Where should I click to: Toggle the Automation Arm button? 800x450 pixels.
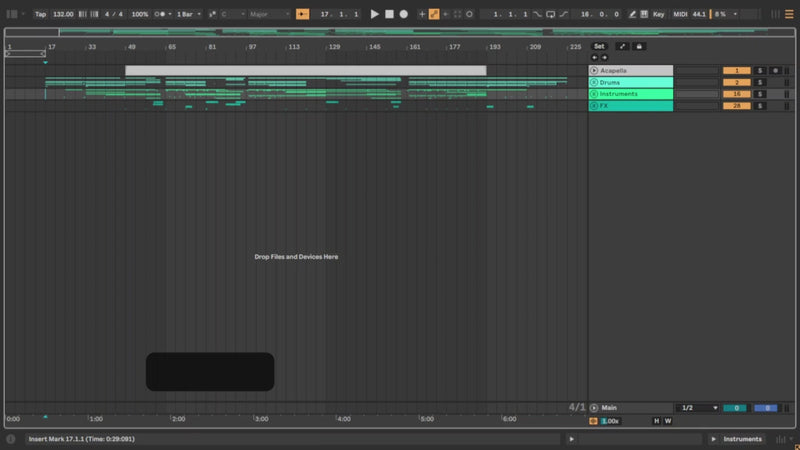coord(434,14)
